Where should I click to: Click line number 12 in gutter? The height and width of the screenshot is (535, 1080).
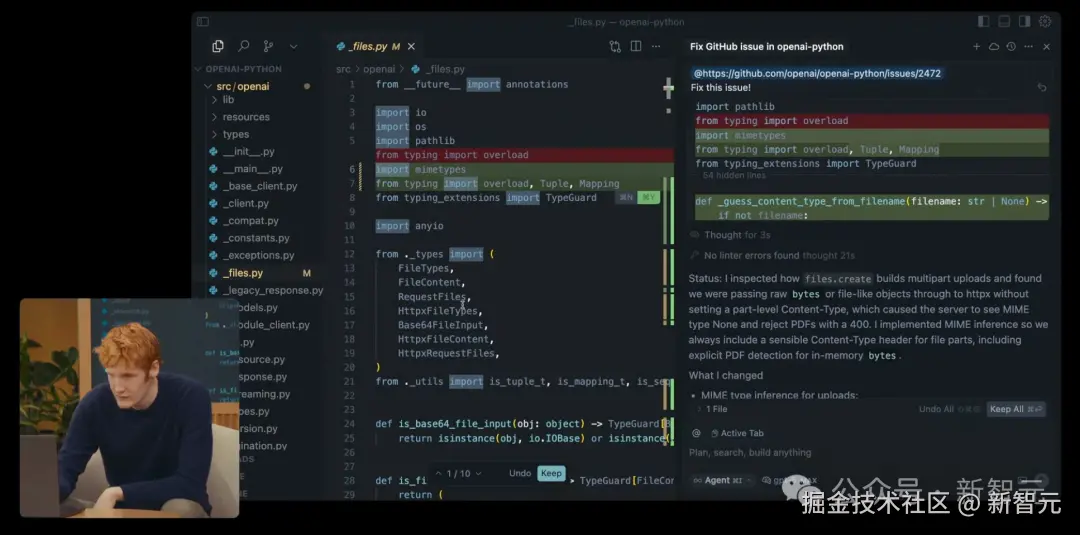tap(350, 254)
